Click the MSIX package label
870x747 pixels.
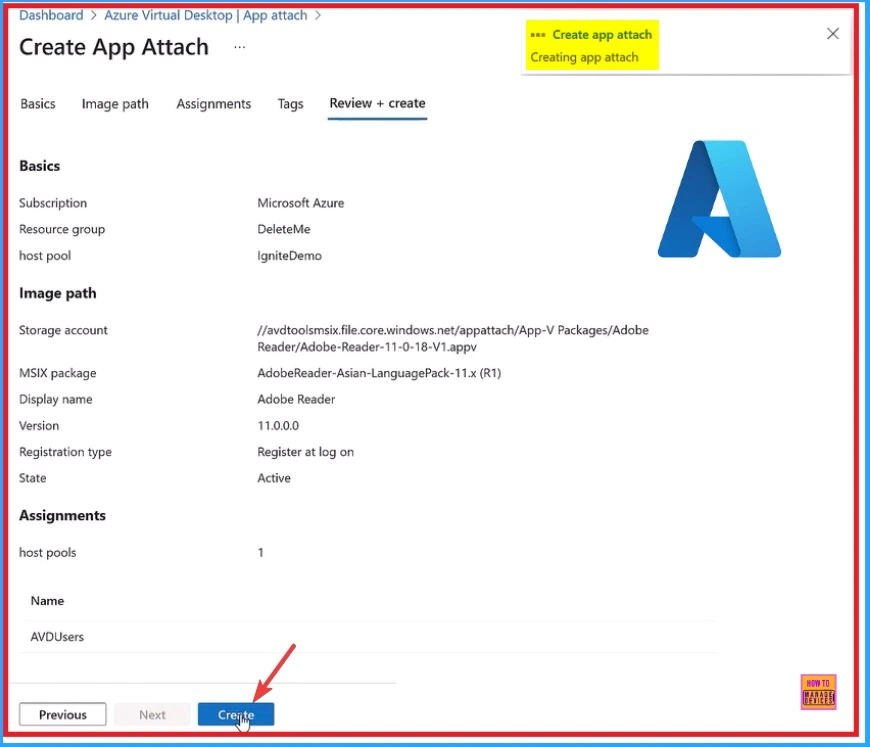click(57, 373)
